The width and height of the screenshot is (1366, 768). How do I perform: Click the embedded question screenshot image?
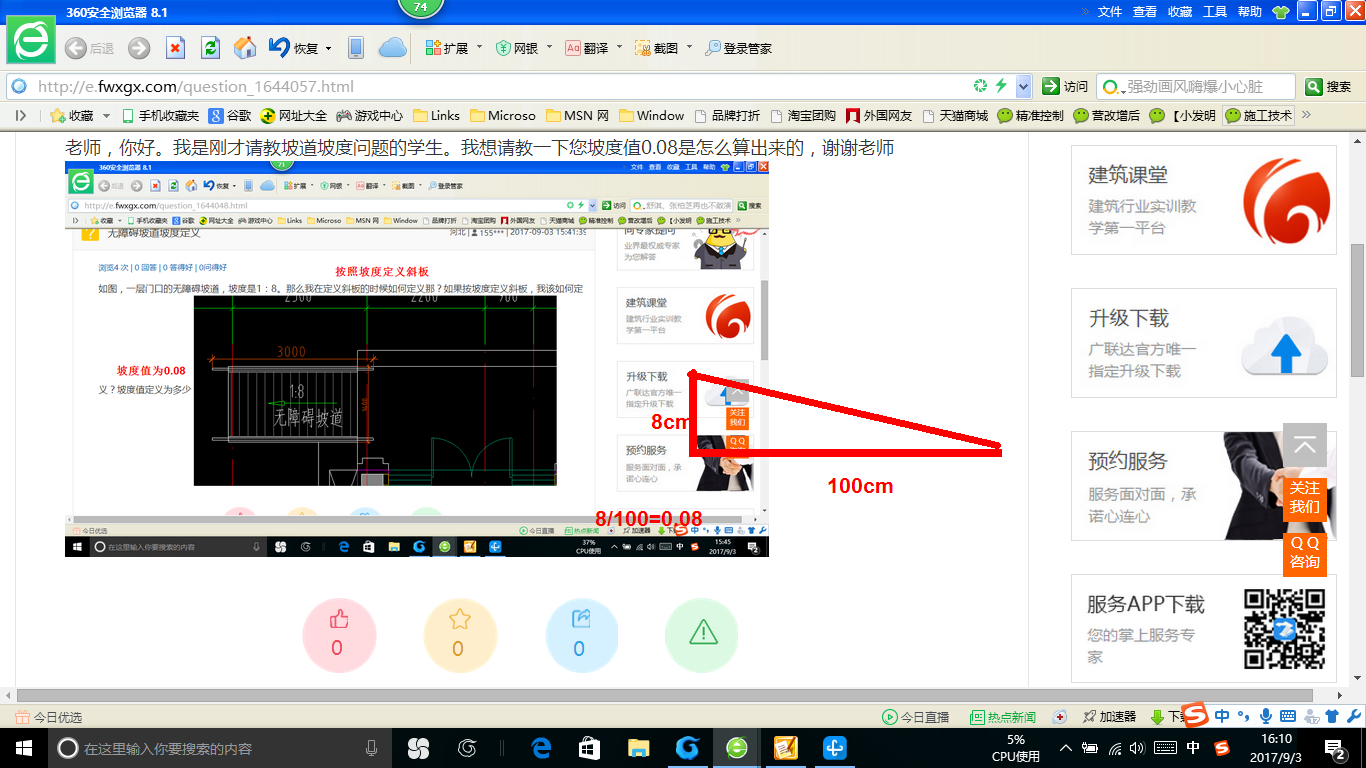point(417,358)
